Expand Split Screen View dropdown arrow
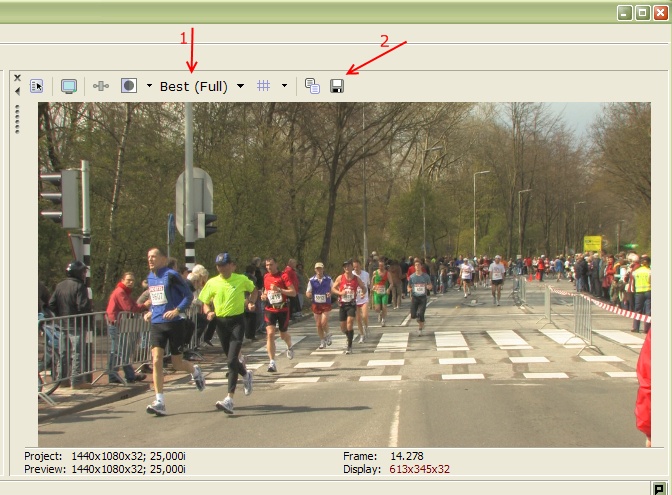 tap(149, 86)
